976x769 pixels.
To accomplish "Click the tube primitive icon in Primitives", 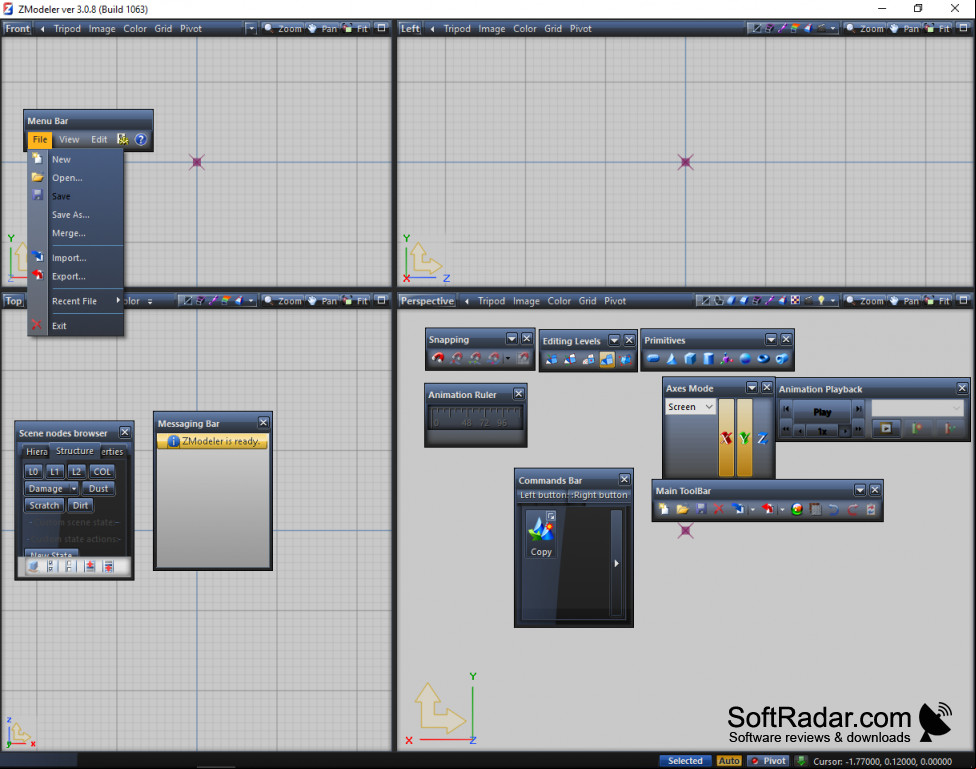I will 782,359.
